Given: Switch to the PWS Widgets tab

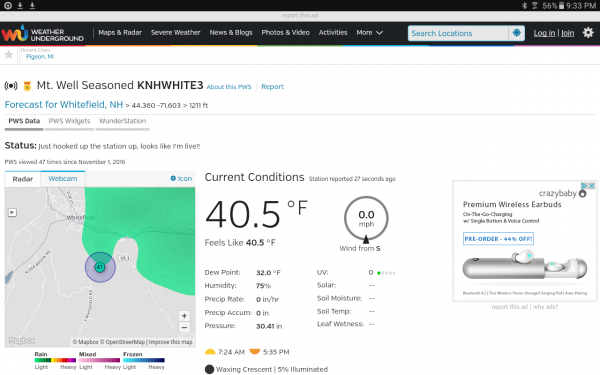Looking at the screenshot, I should (x=69, y=121).
